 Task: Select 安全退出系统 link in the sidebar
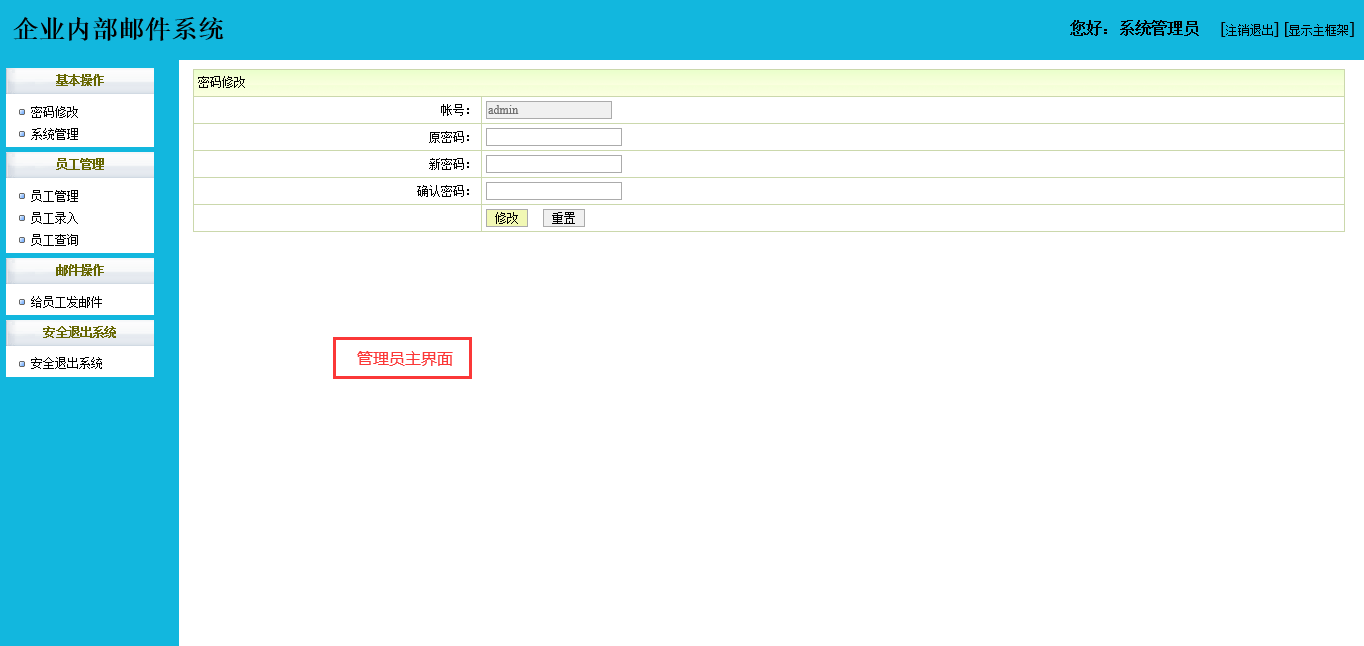66,364
